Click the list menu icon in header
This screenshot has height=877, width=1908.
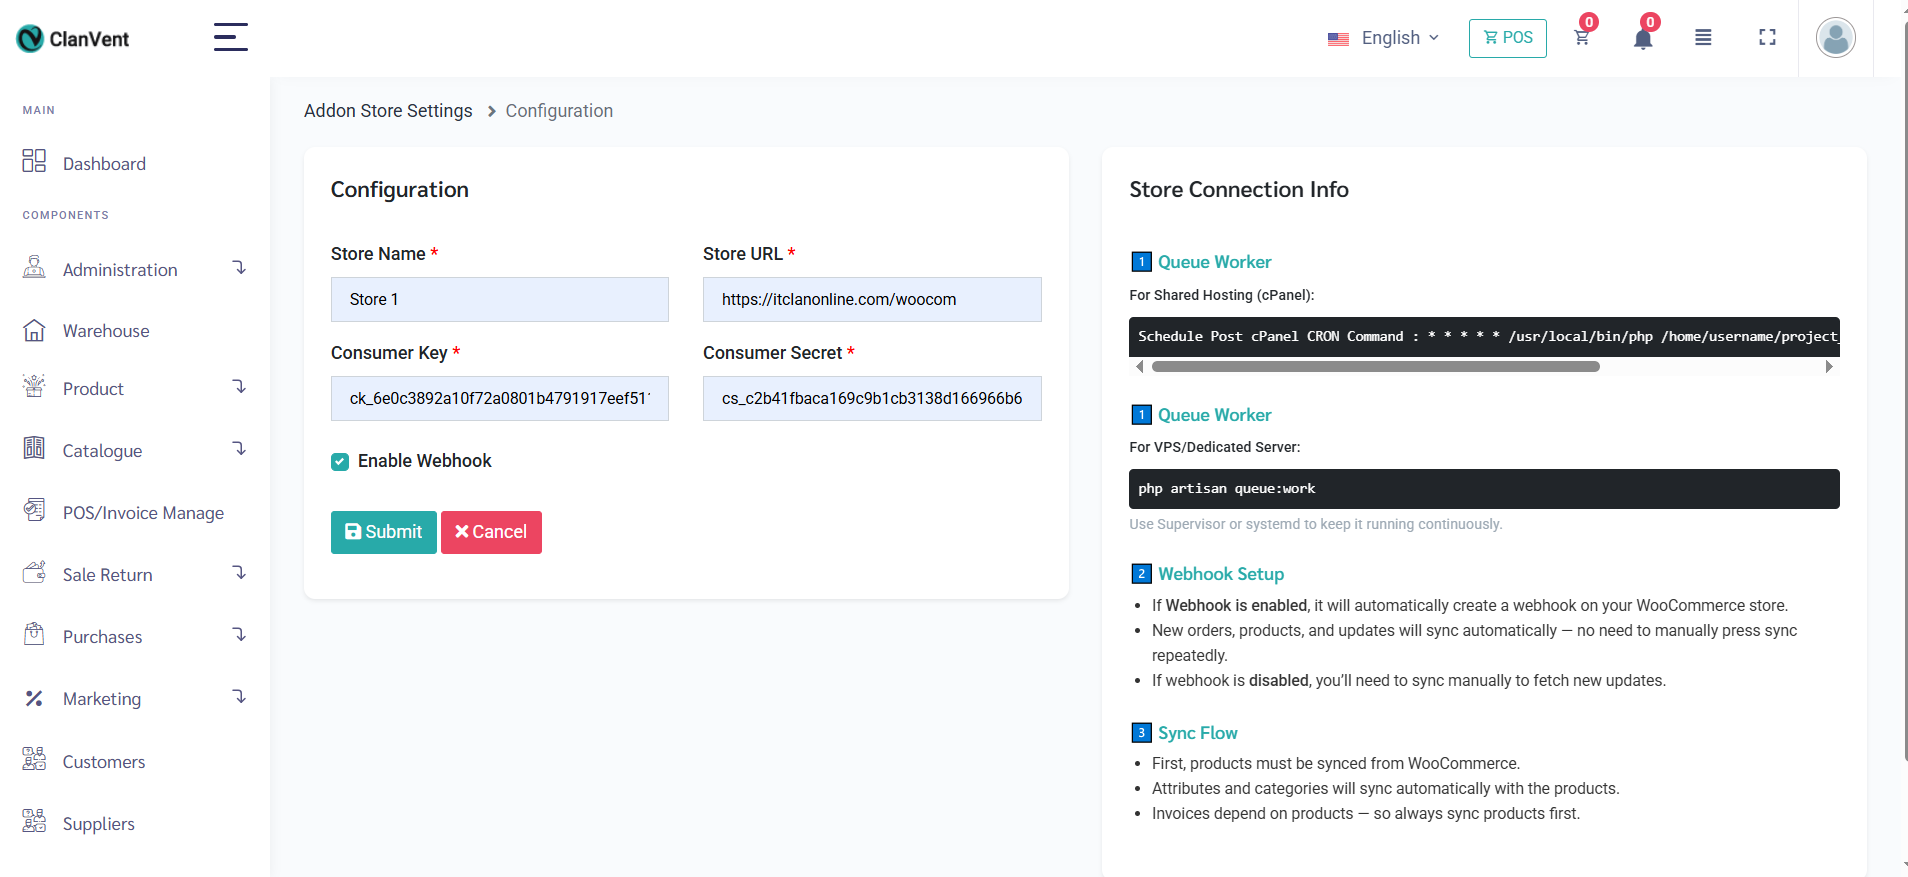pyautogui.click(x=1703, y=38)
